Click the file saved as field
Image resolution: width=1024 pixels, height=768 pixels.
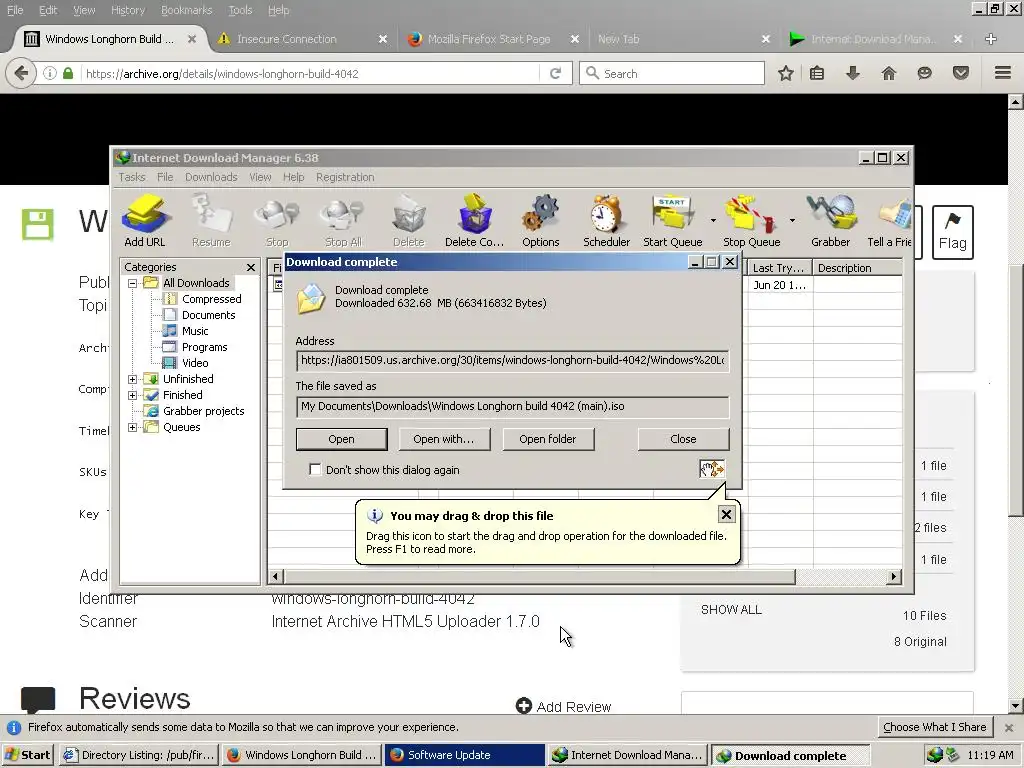point(513,406)
